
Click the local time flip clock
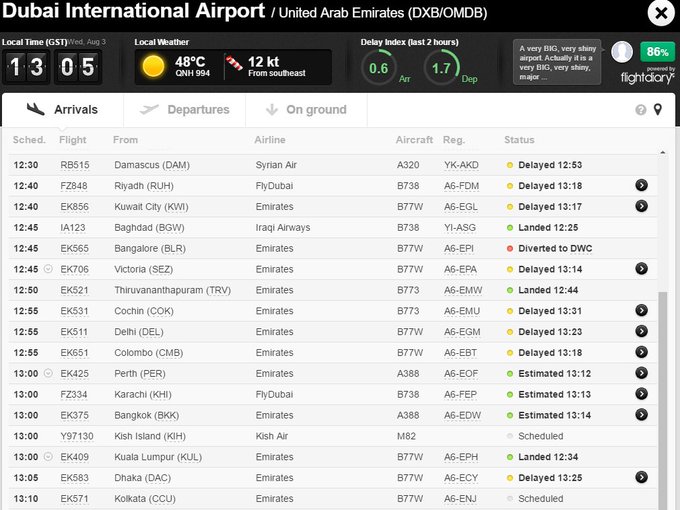pyautogui.click(x=52, y=67)
